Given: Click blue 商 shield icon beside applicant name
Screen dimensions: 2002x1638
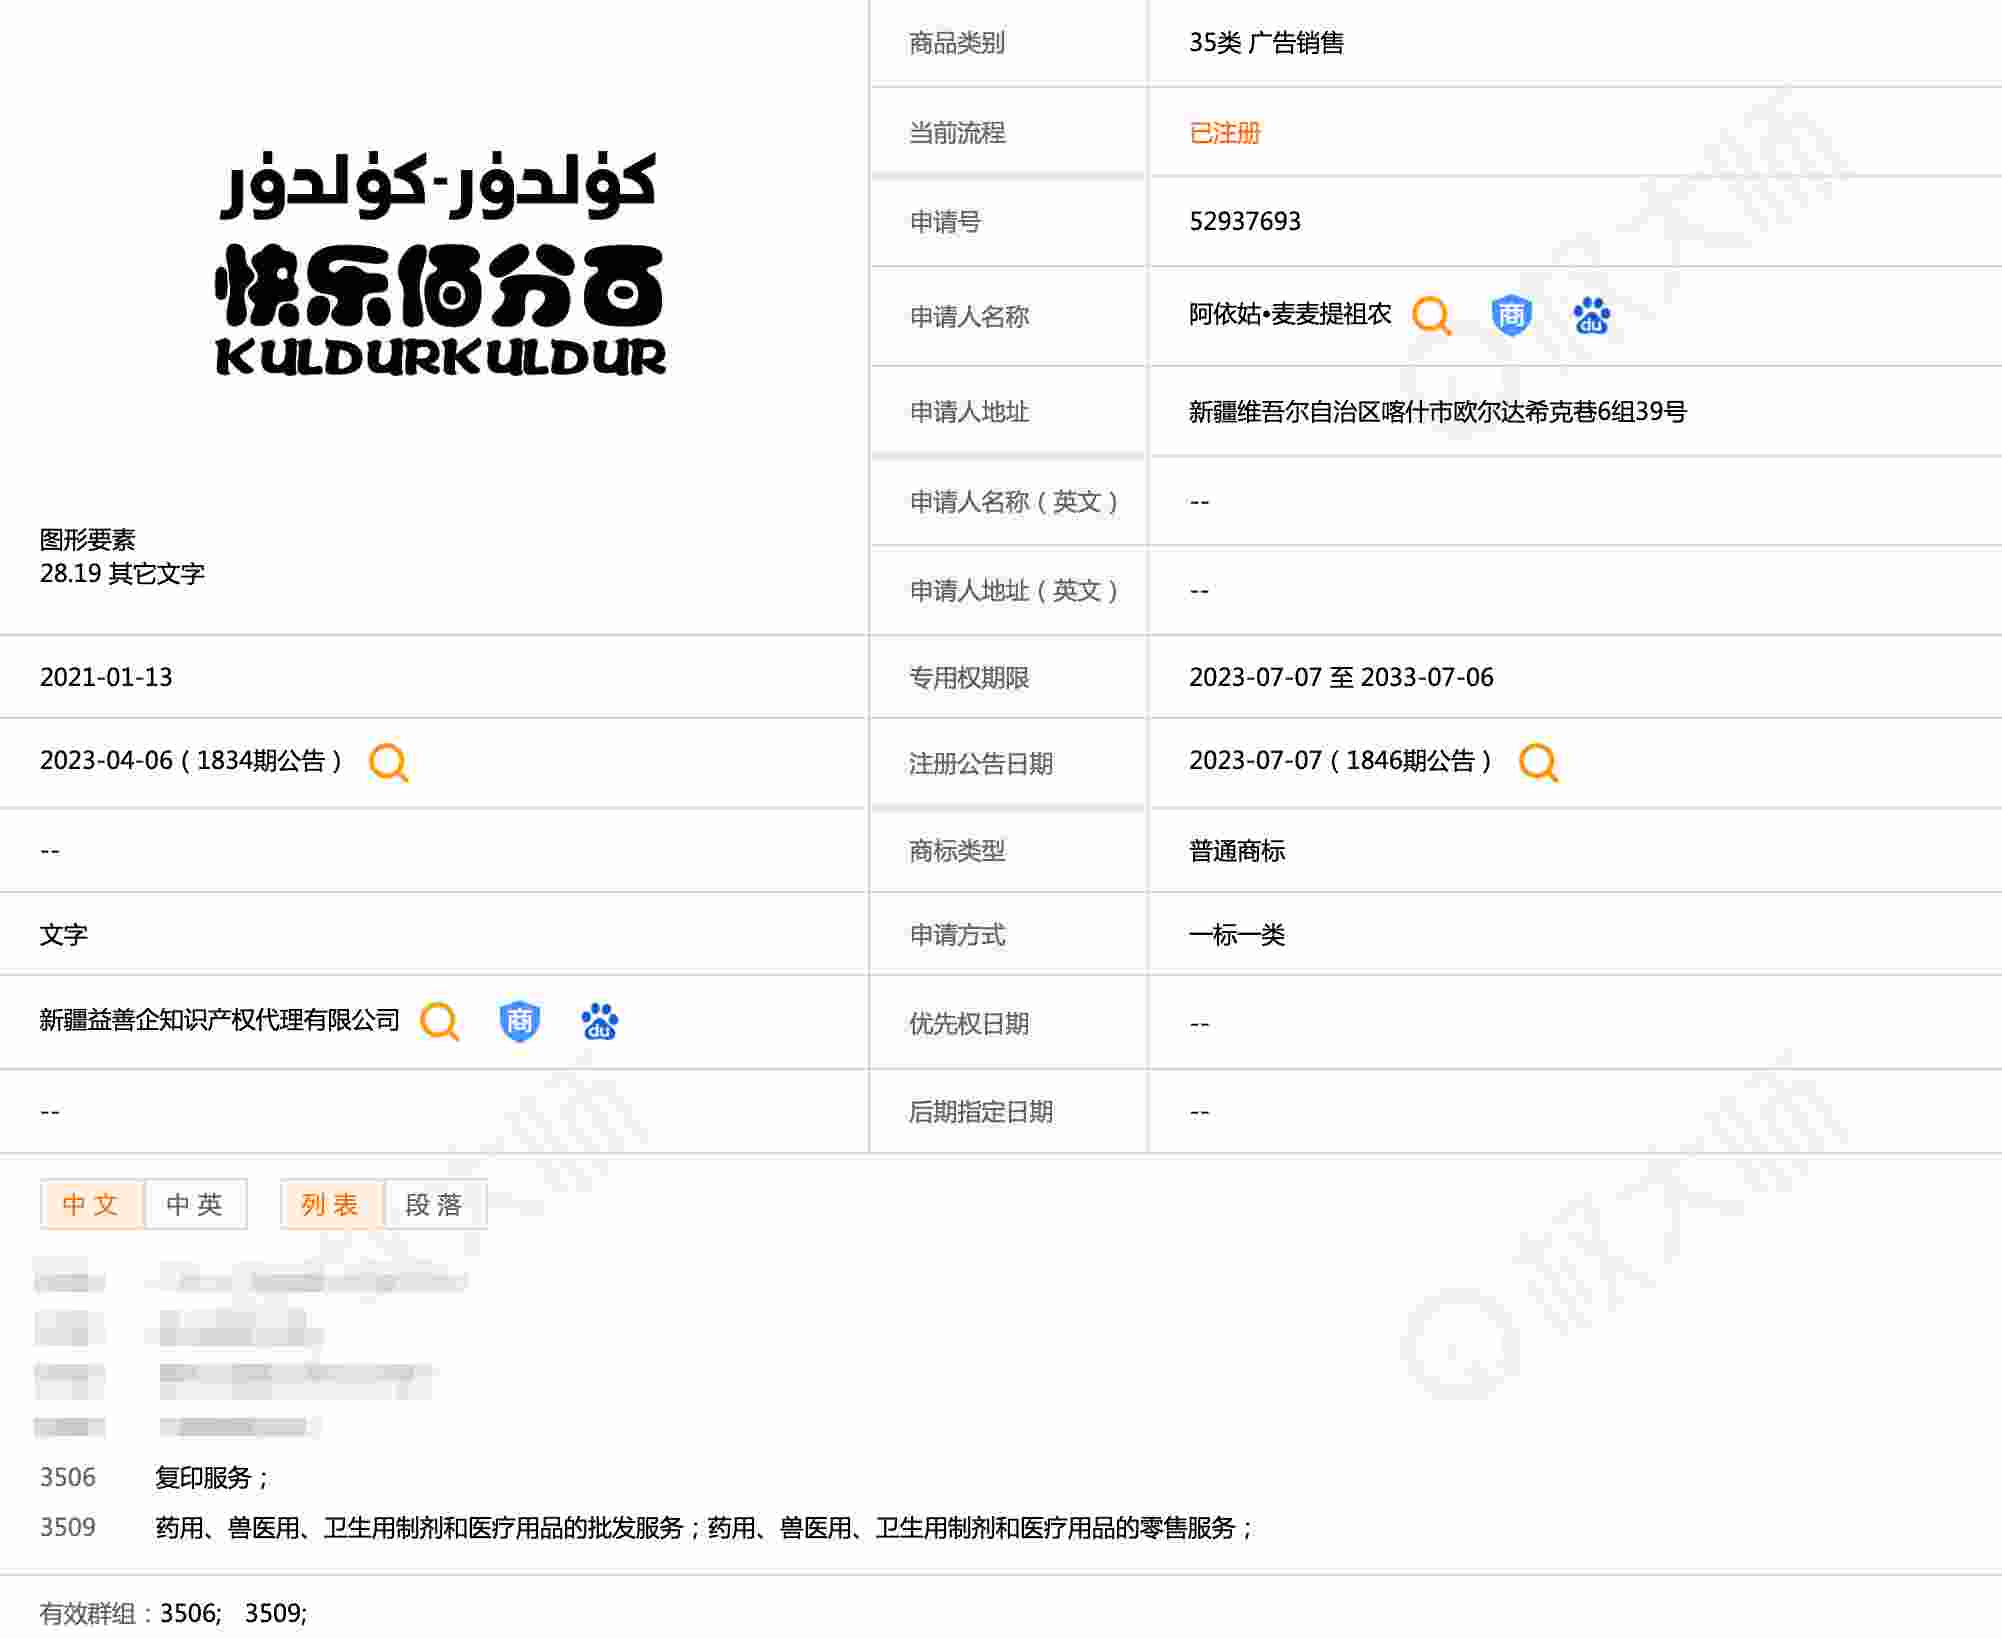Looking at the screenshot, I should pos(1511,316).
